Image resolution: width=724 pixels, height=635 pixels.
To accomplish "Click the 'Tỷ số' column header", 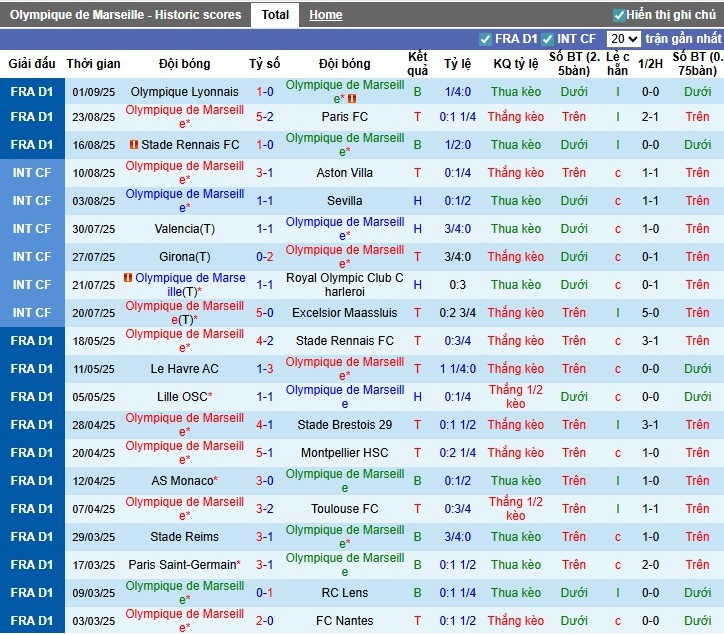I will click(x=265, y=64).
